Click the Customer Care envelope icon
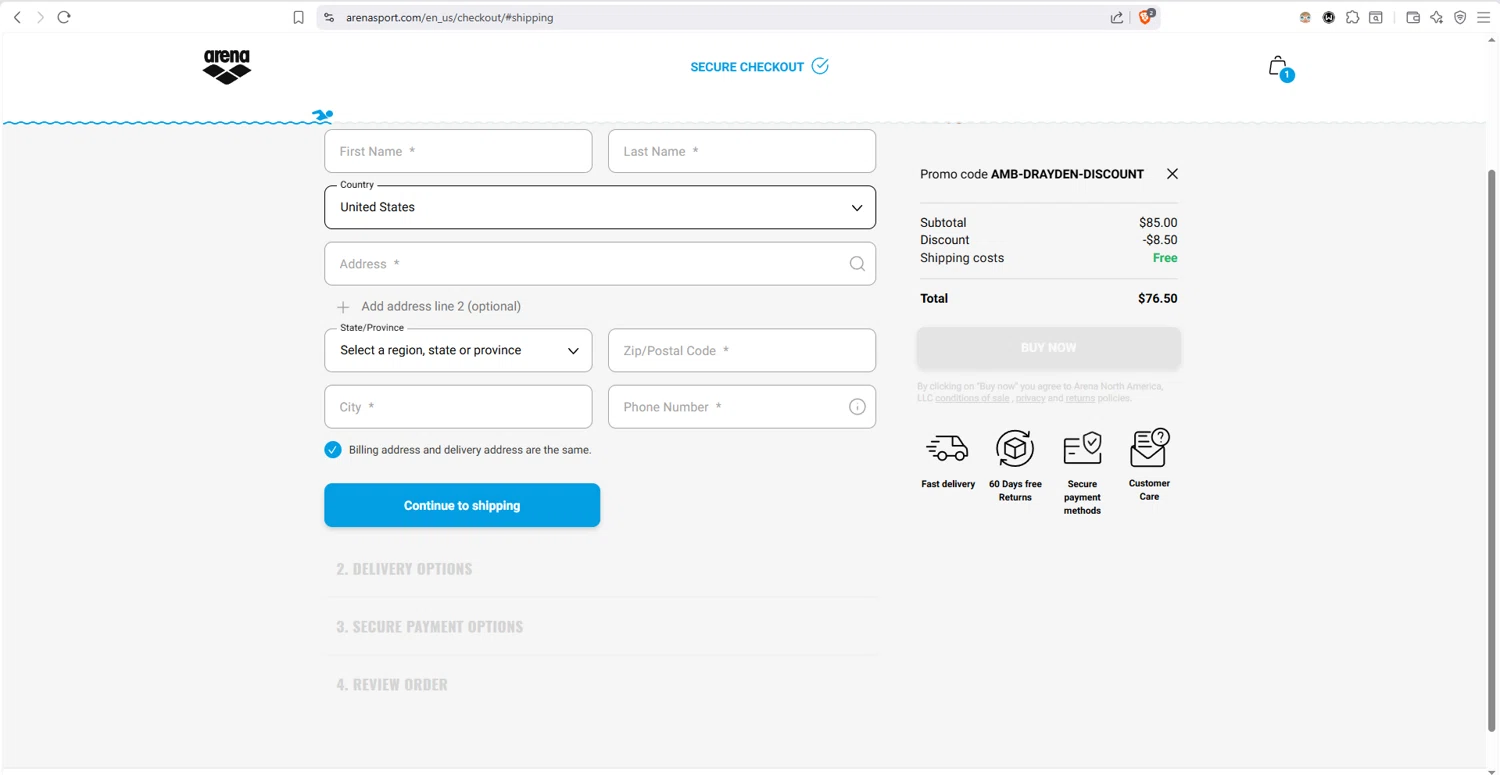Screen dimensions: 1500x775 pyautogui.click(x=1149, y=447)
